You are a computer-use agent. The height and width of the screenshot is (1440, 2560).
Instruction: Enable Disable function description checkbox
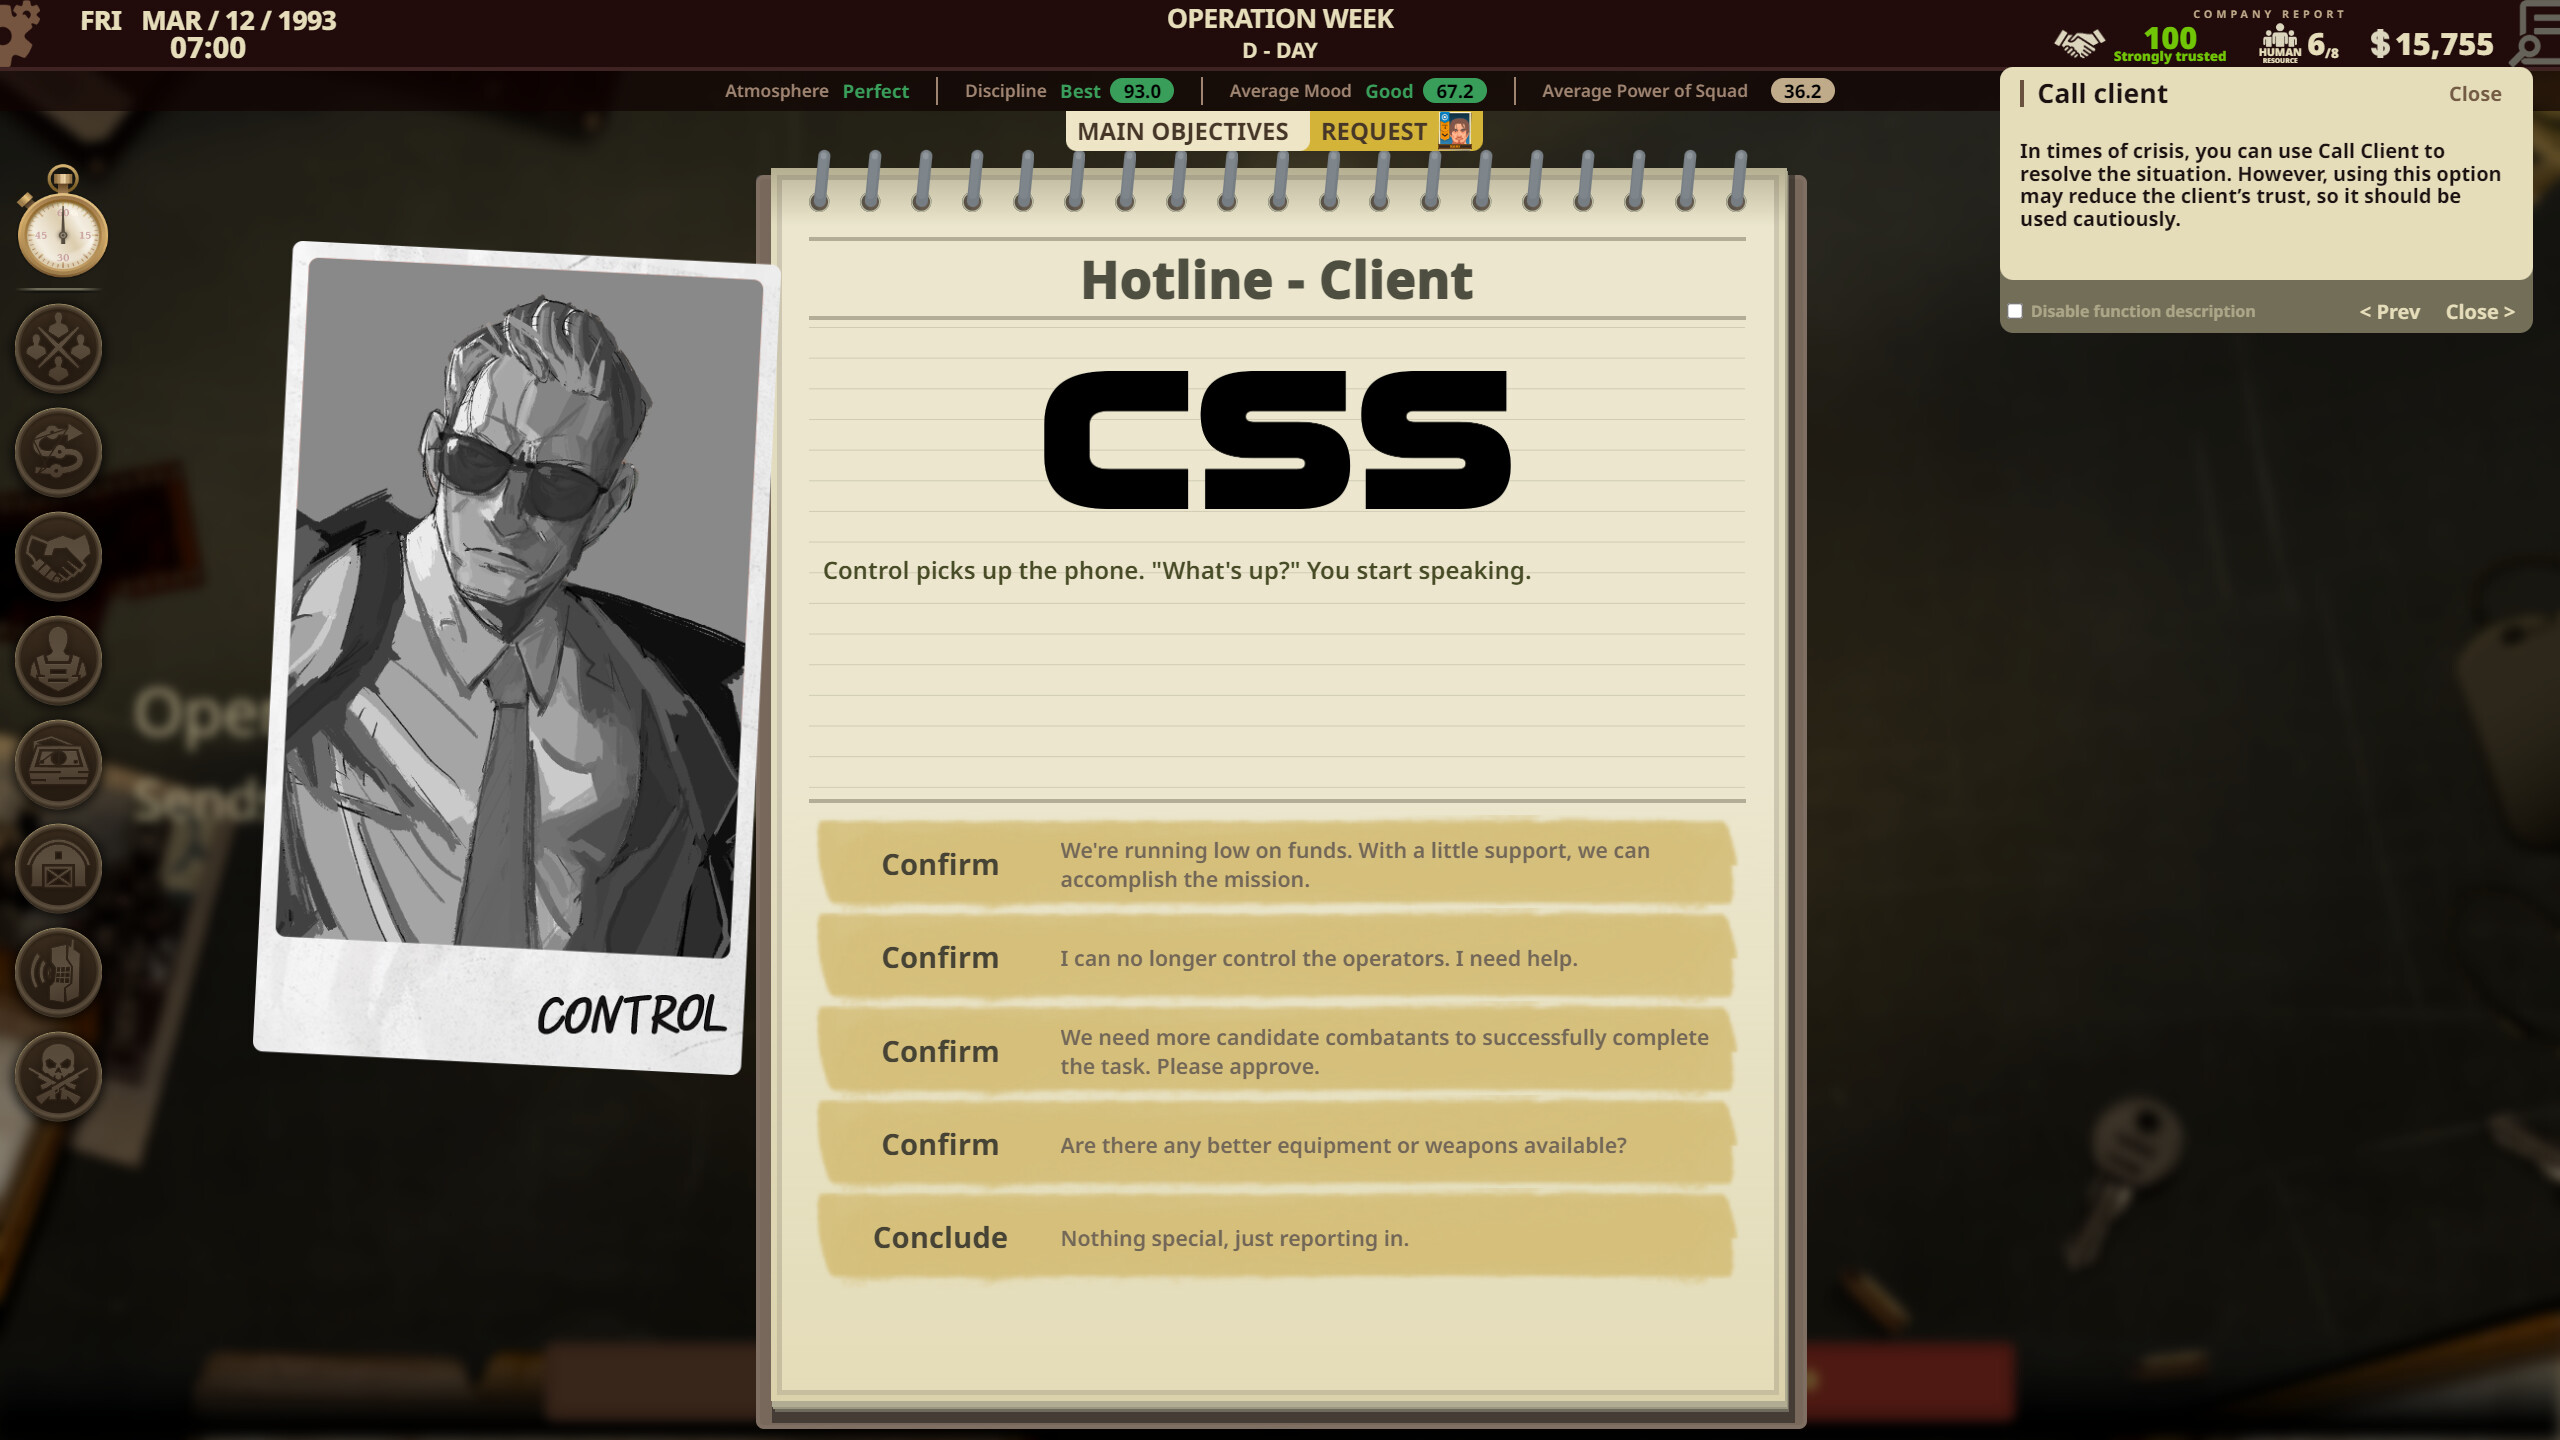tap(2016, 311)
